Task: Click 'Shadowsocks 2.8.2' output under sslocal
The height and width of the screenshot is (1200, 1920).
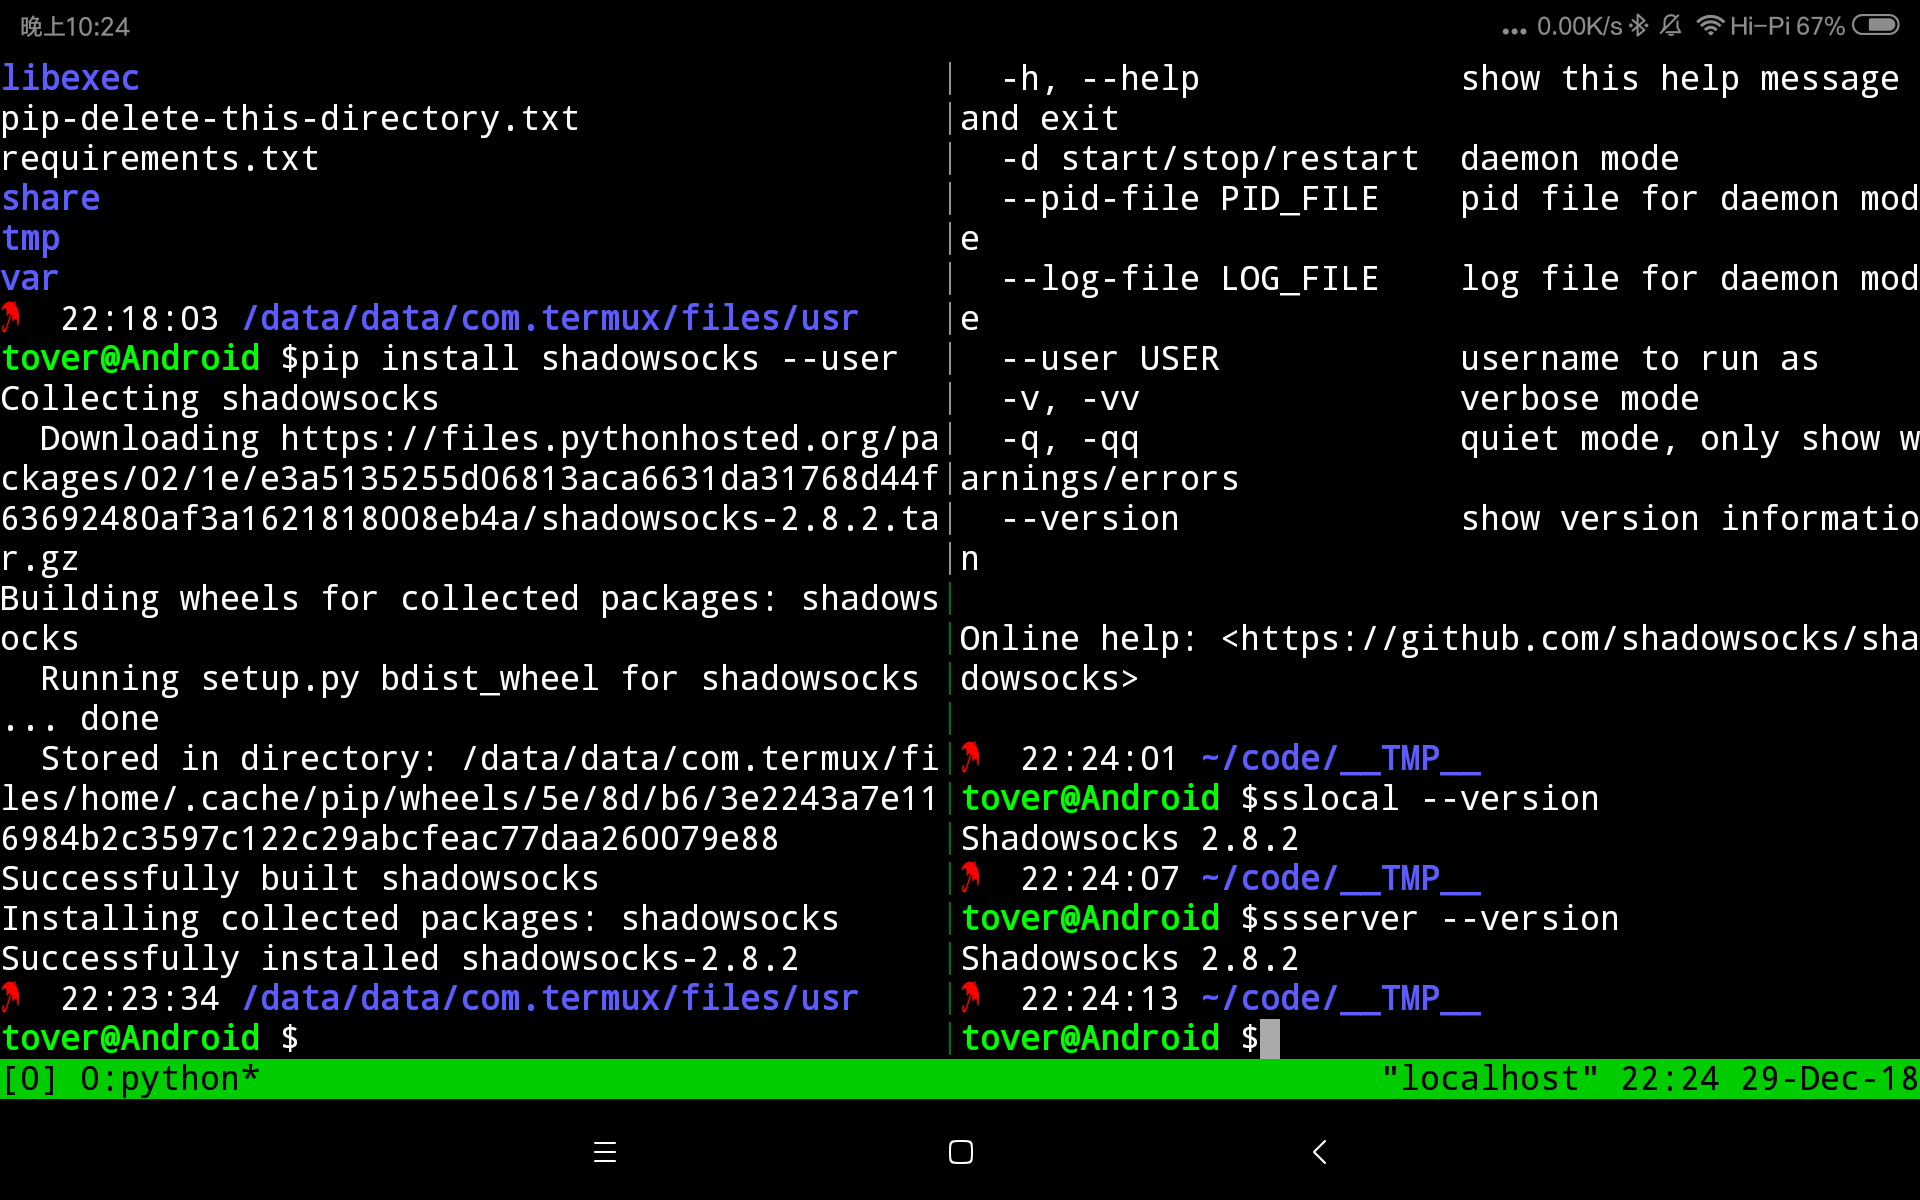Action: pos(1130,838)
